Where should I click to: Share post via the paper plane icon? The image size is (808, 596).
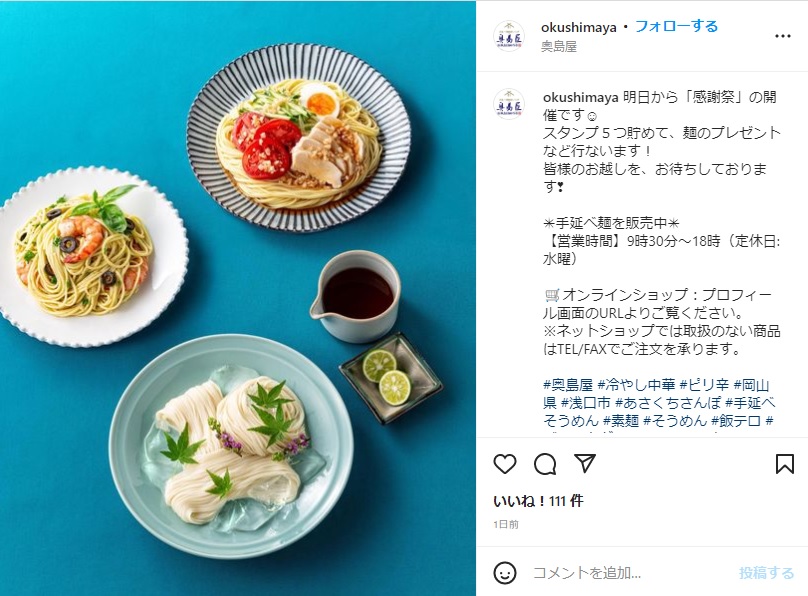tap(585, 464)
